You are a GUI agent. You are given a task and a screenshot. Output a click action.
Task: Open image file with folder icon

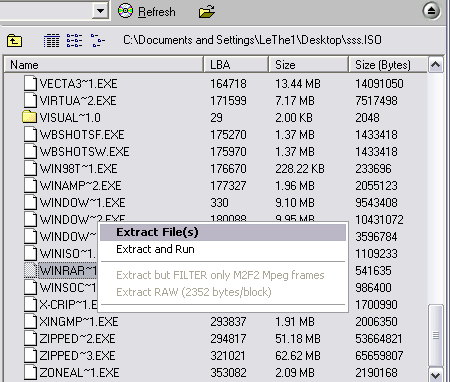207,12
